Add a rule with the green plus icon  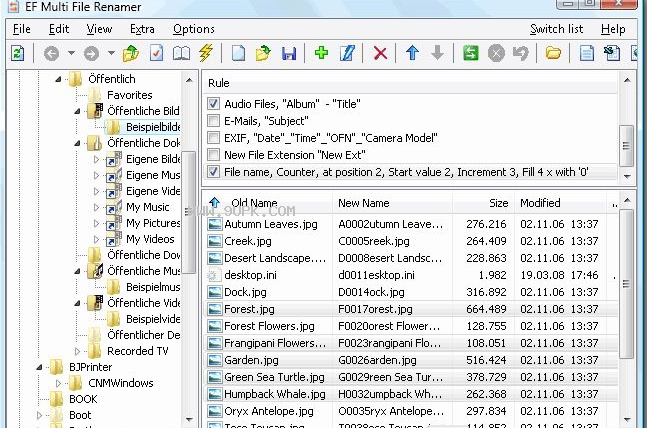321,53
